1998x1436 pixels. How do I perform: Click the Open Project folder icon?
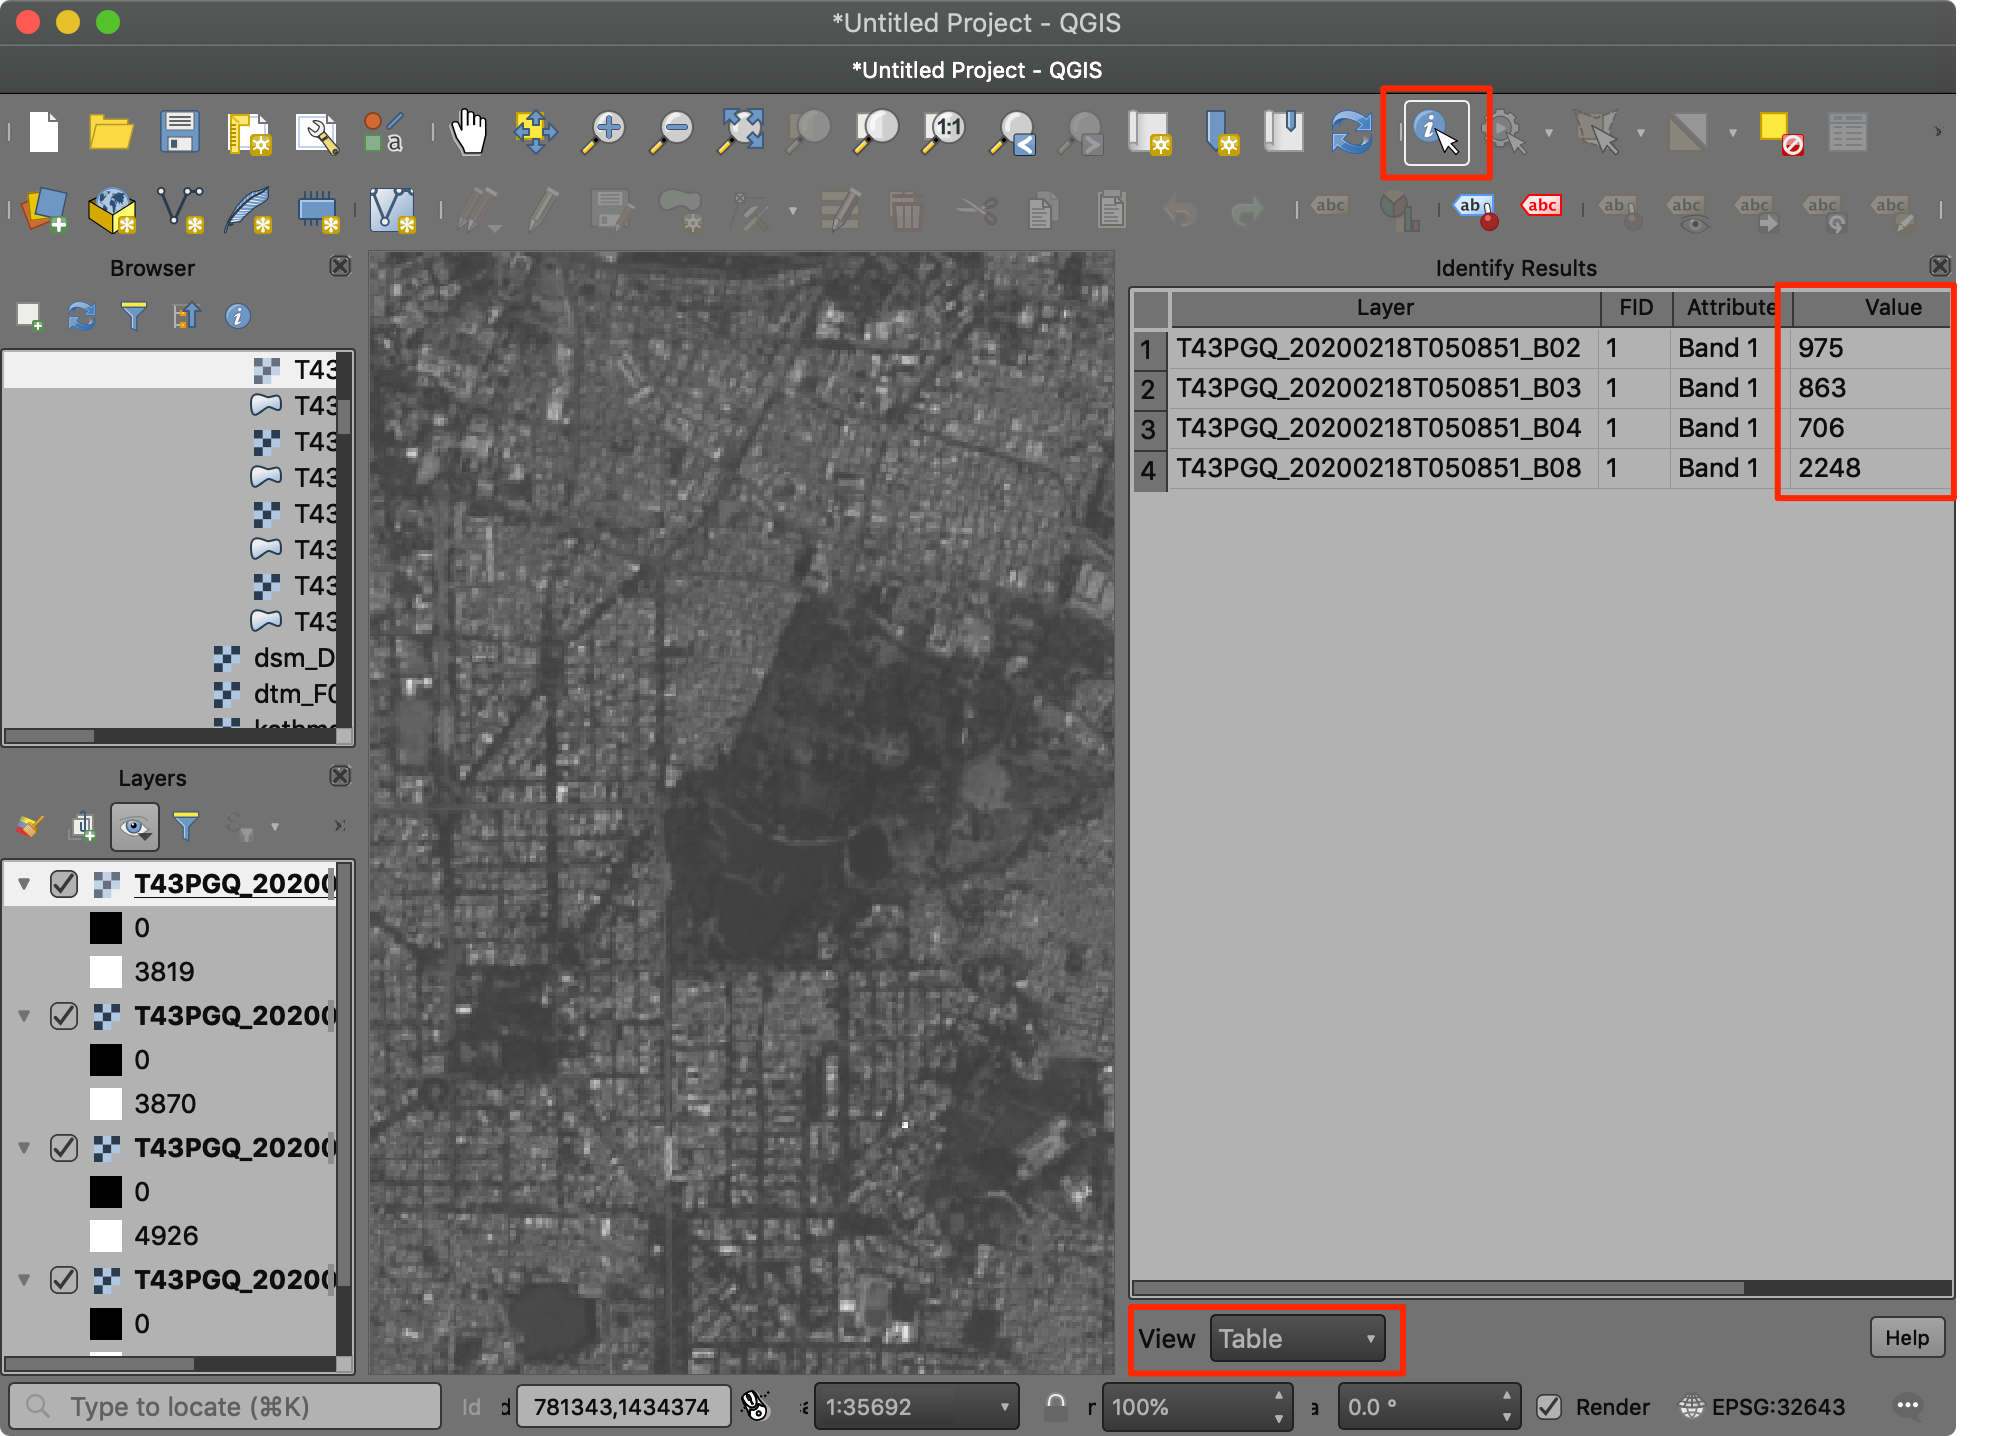(x=111, y=133)
